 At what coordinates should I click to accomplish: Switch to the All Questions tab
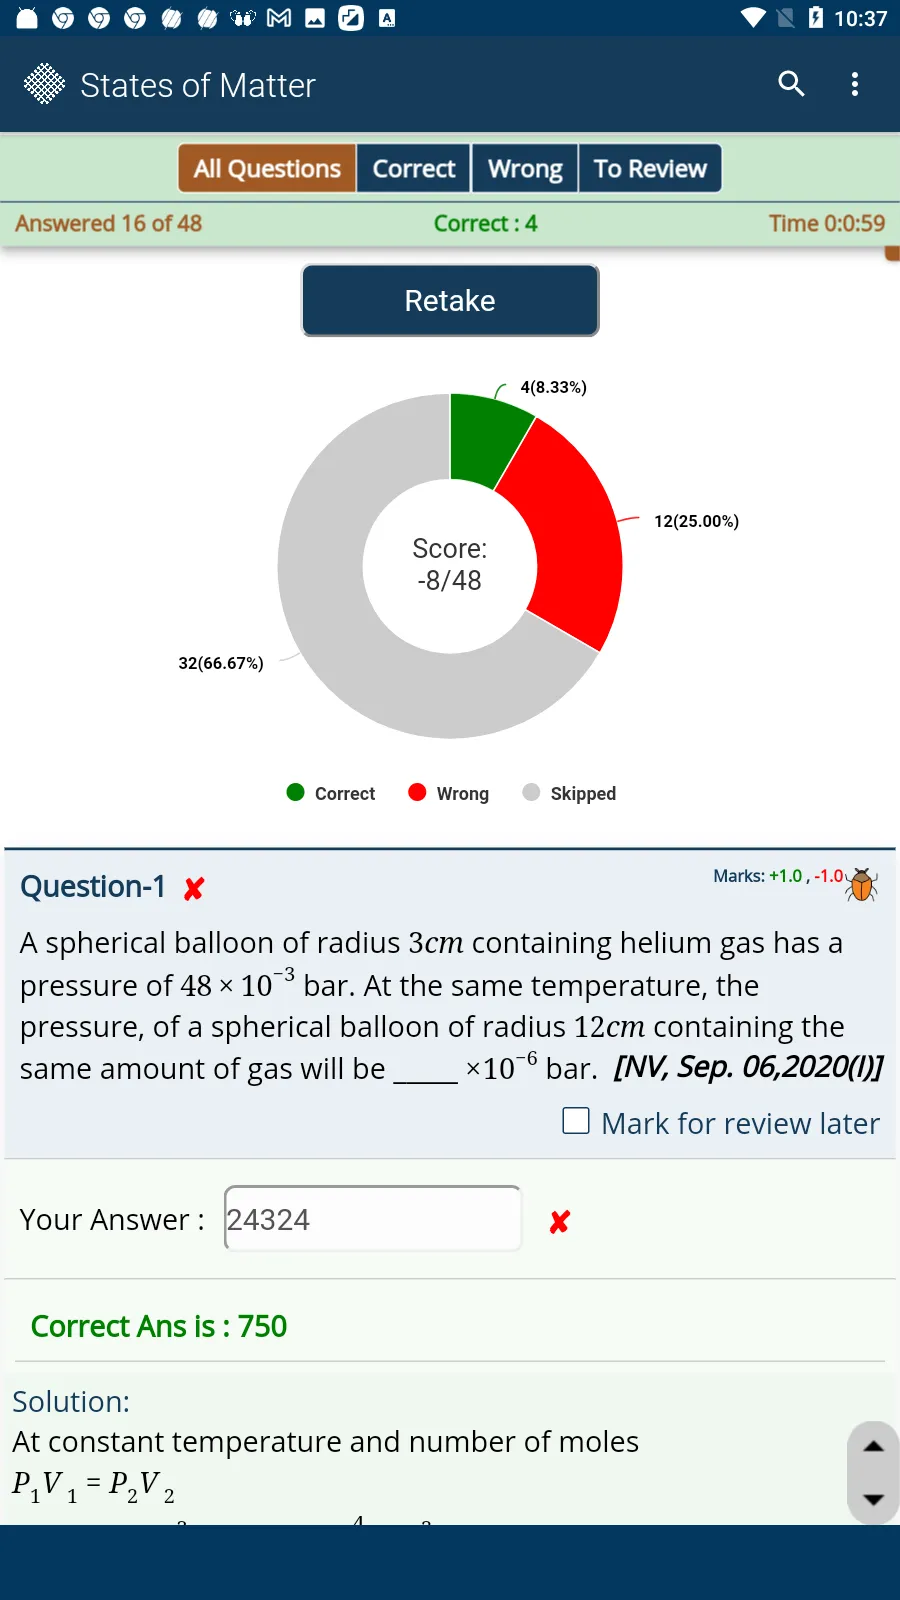(267, 168)
